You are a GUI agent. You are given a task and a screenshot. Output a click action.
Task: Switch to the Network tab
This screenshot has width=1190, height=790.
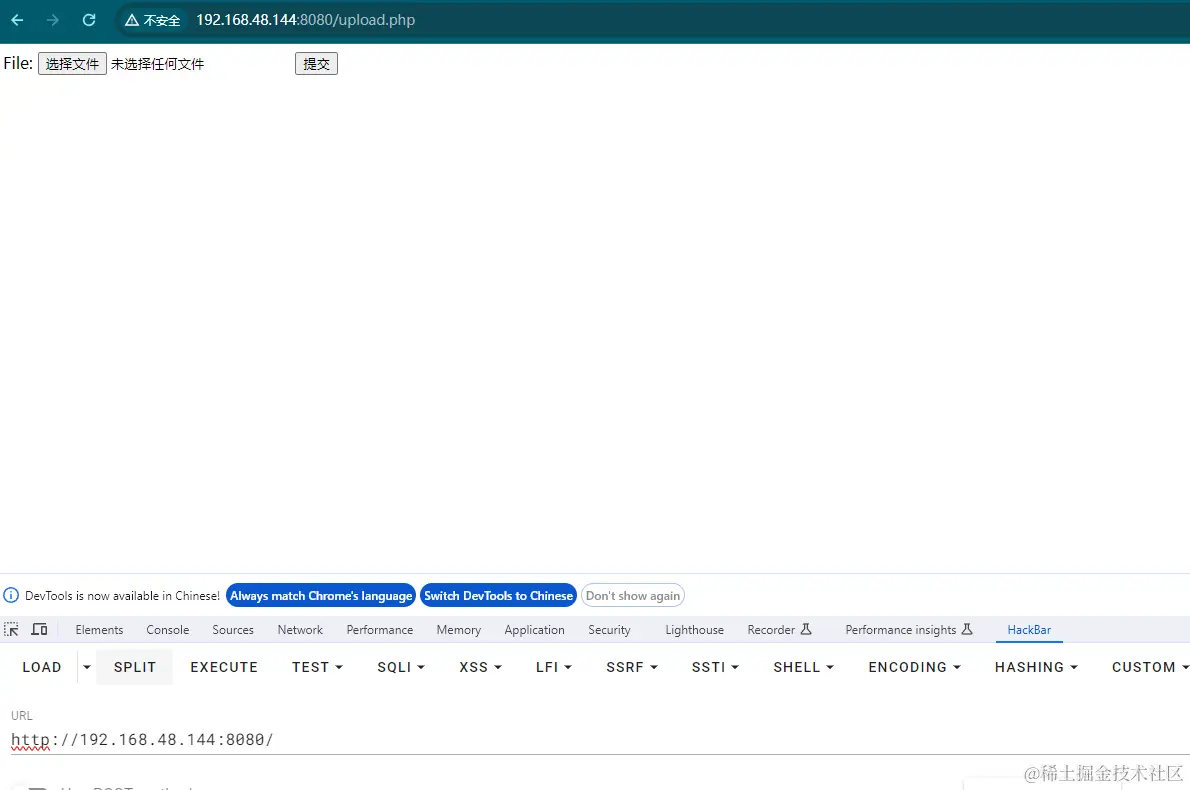[301, 630]
